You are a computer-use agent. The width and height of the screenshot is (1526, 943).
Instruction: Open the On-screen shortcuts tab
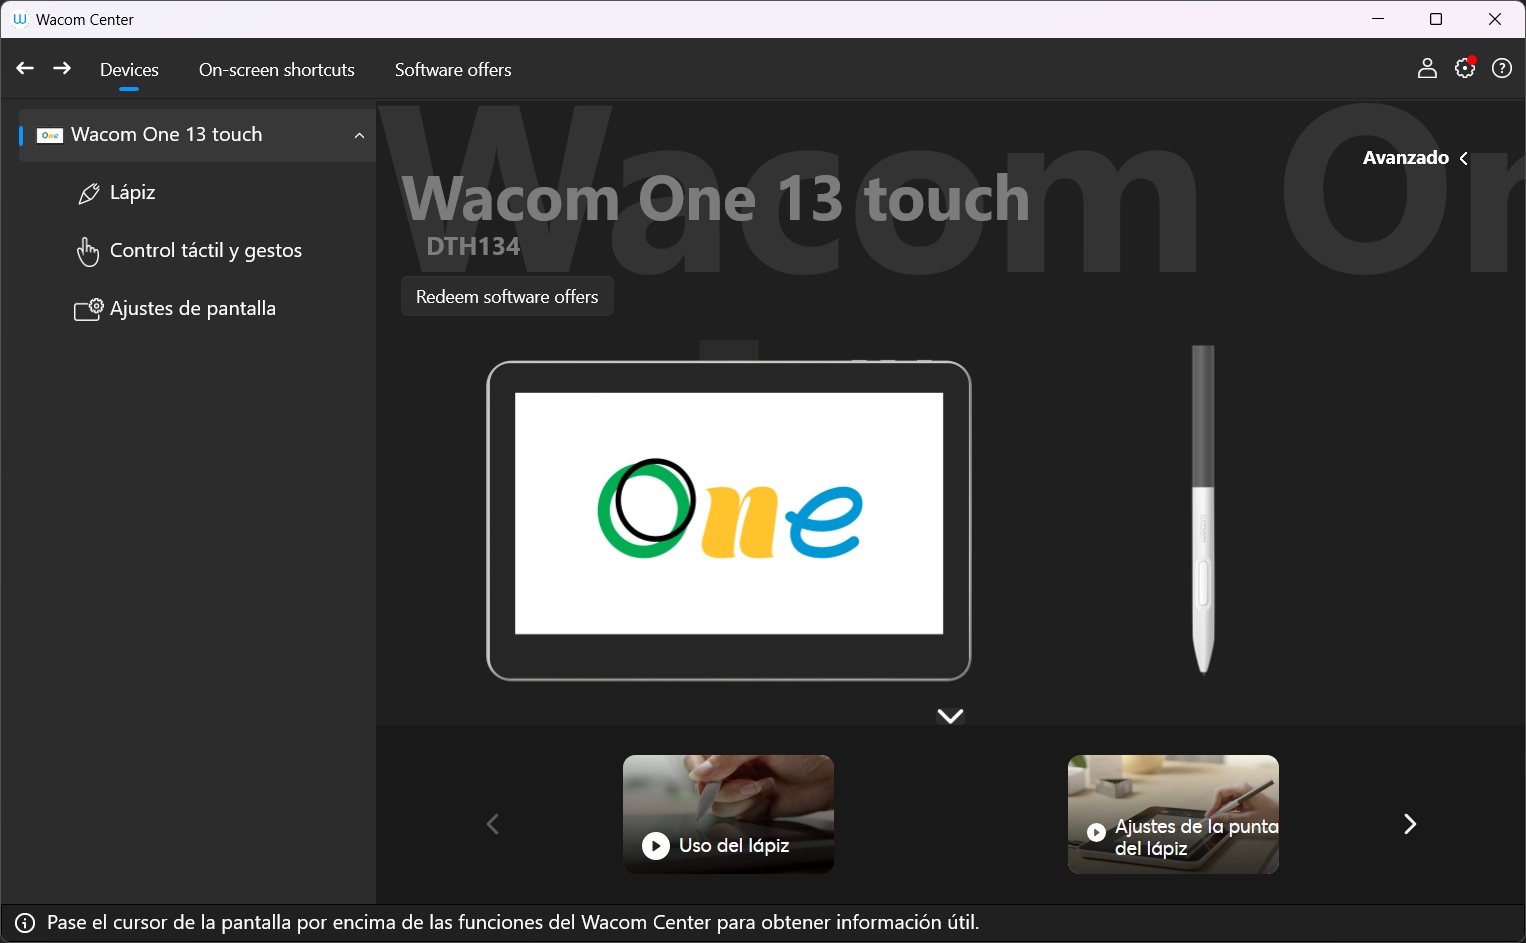pos(277,70)
